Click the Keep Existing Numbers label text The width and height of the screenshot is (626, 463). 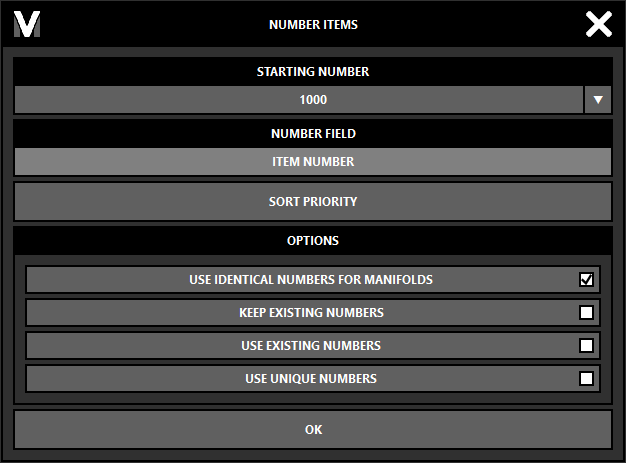[x=311, y=313]
